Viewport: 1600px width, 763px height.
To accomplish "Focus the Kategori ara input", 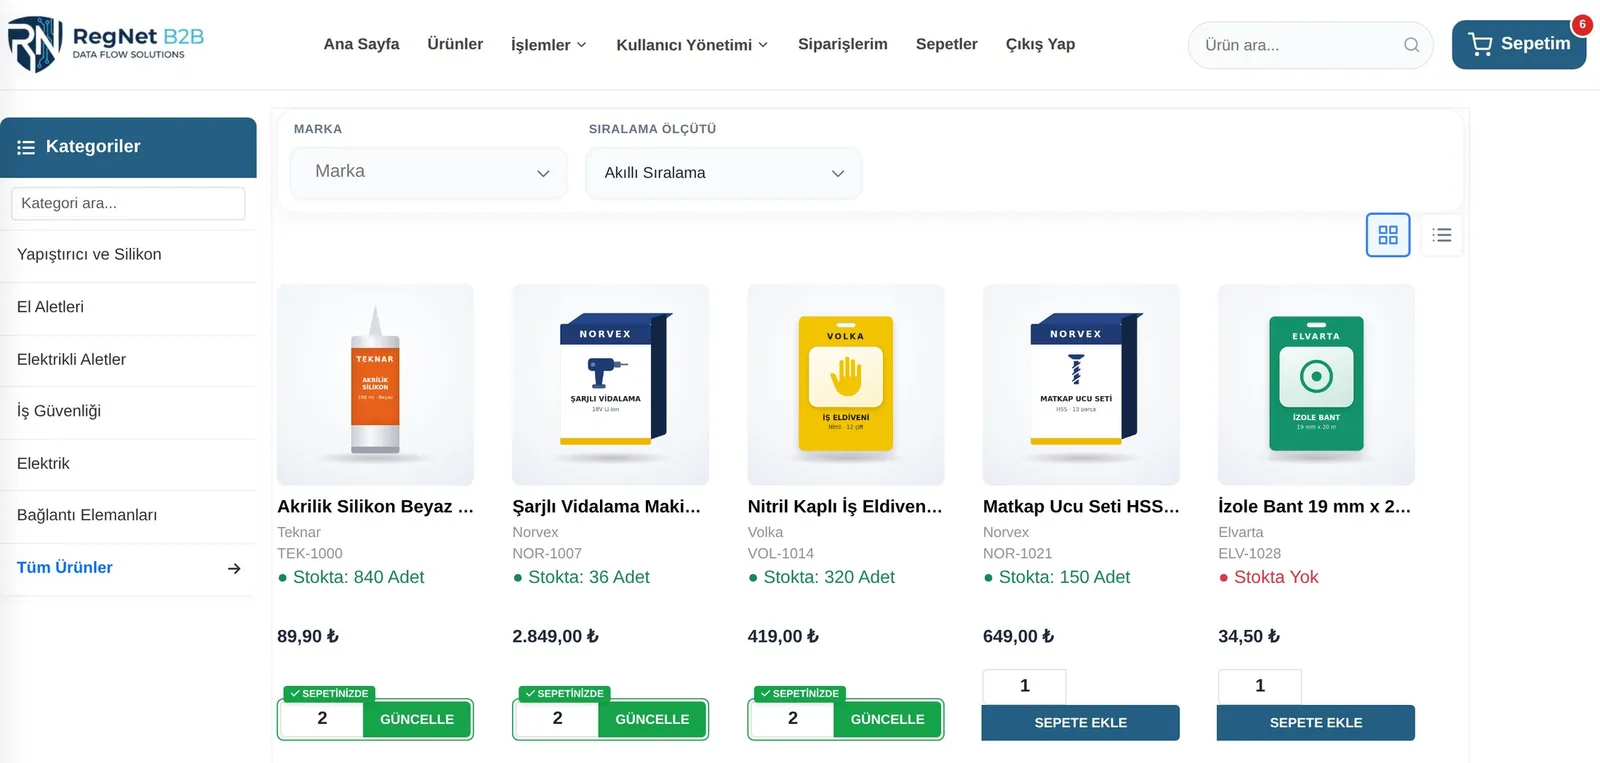I will pyautogui.click(x=128, y=203).
